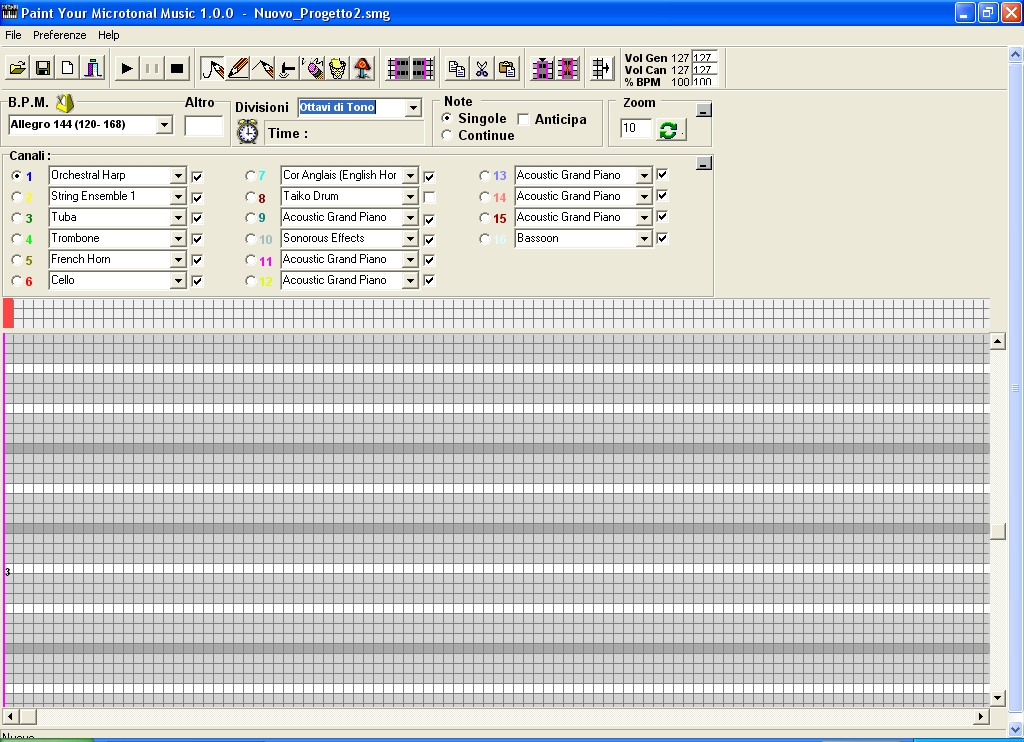Click the Vol Can value input field

(x=705, y=69)
